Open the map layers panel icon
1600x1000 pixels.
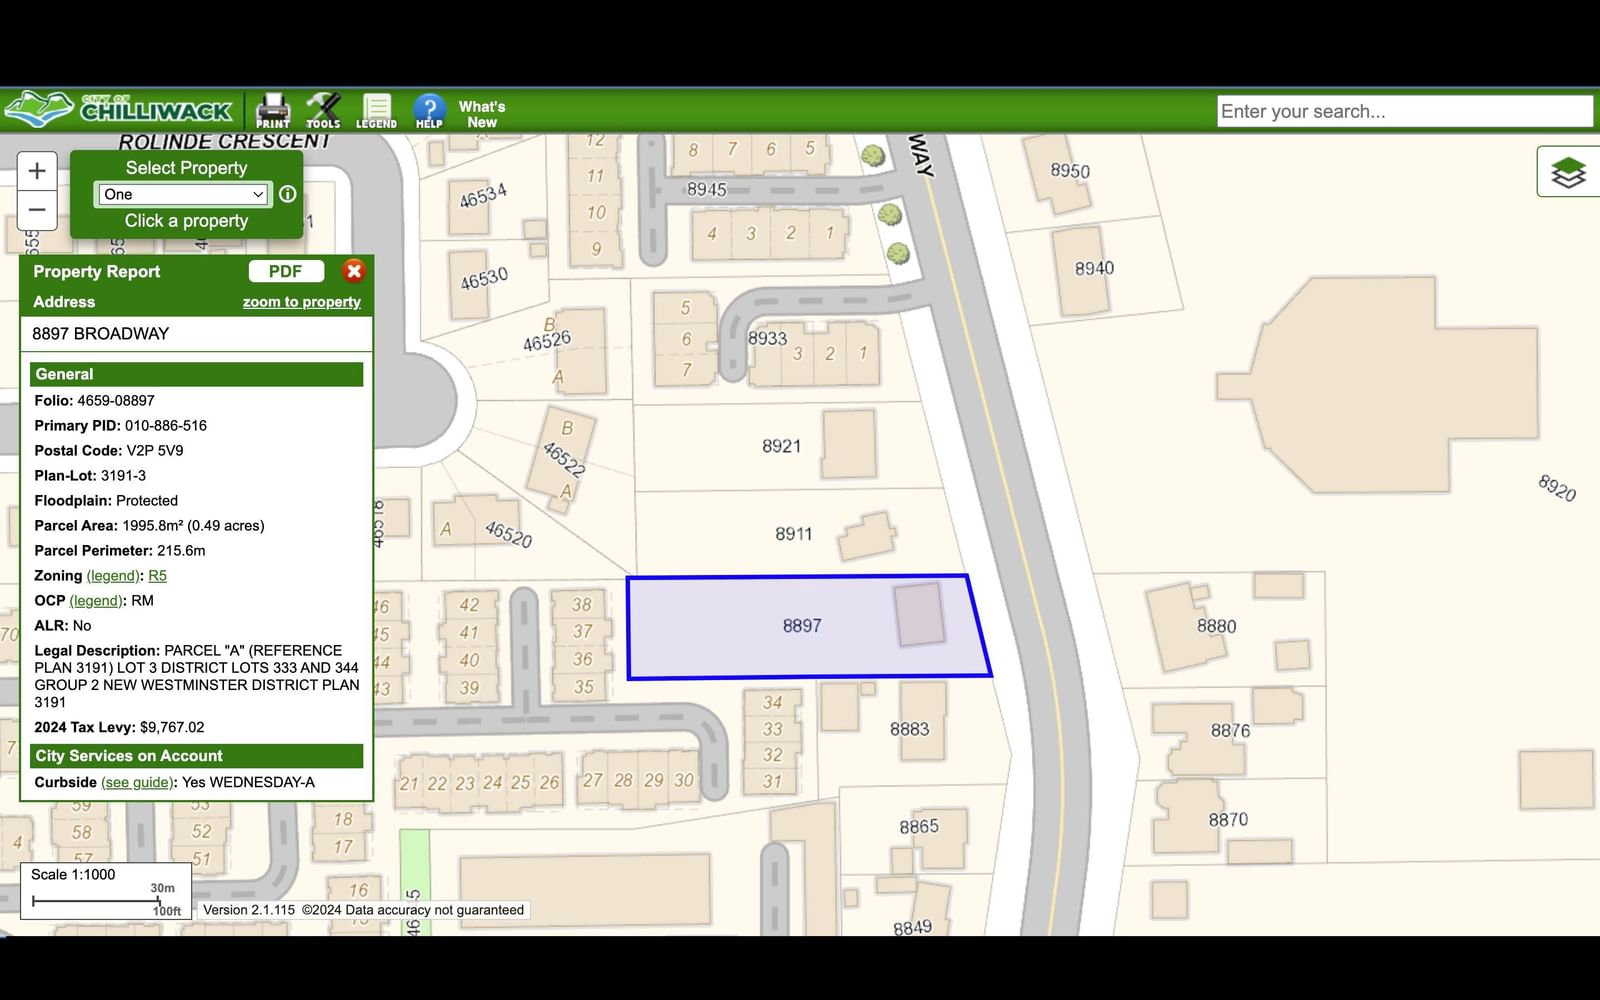click(1568, 172)
